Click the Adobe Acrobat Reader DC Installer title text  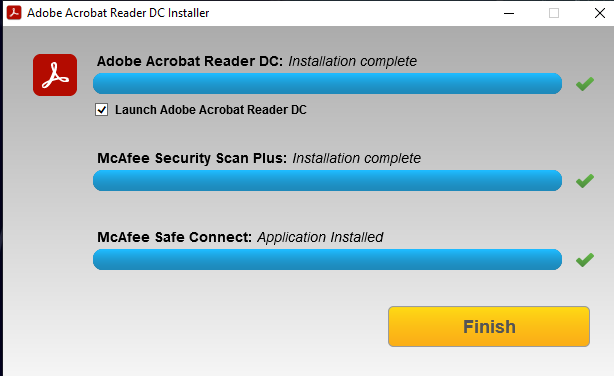[118, 13]
